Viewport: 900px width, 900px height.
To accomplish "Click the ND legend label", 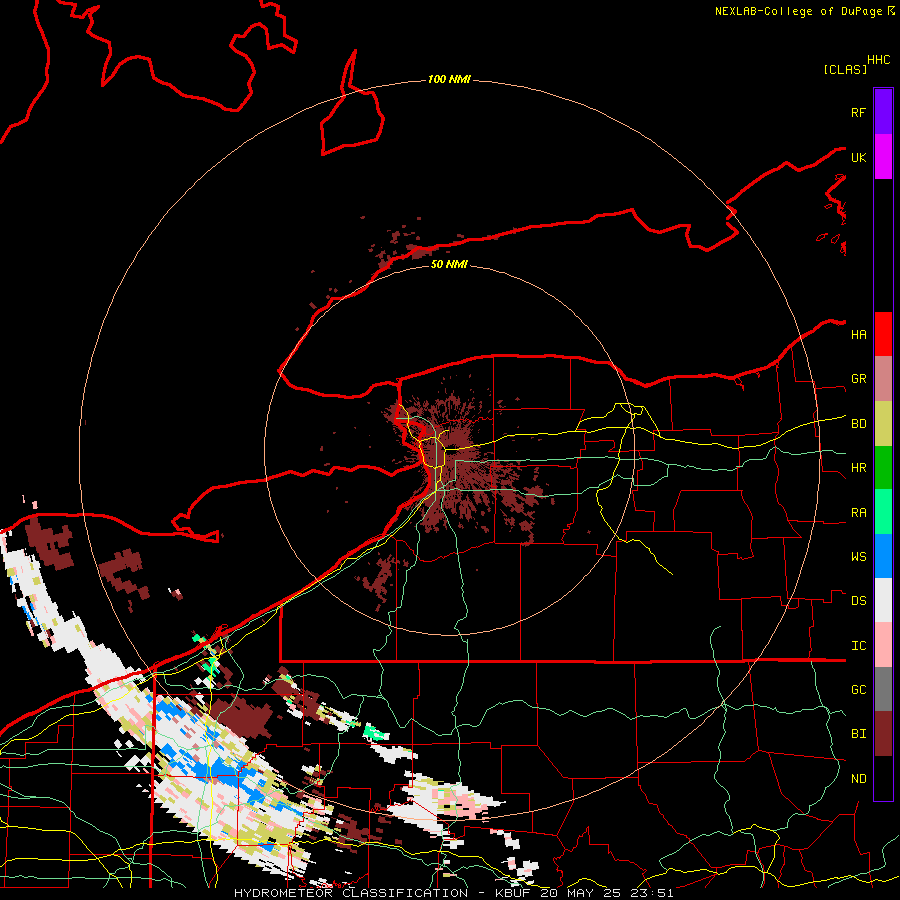I will (x=858, y=779).
